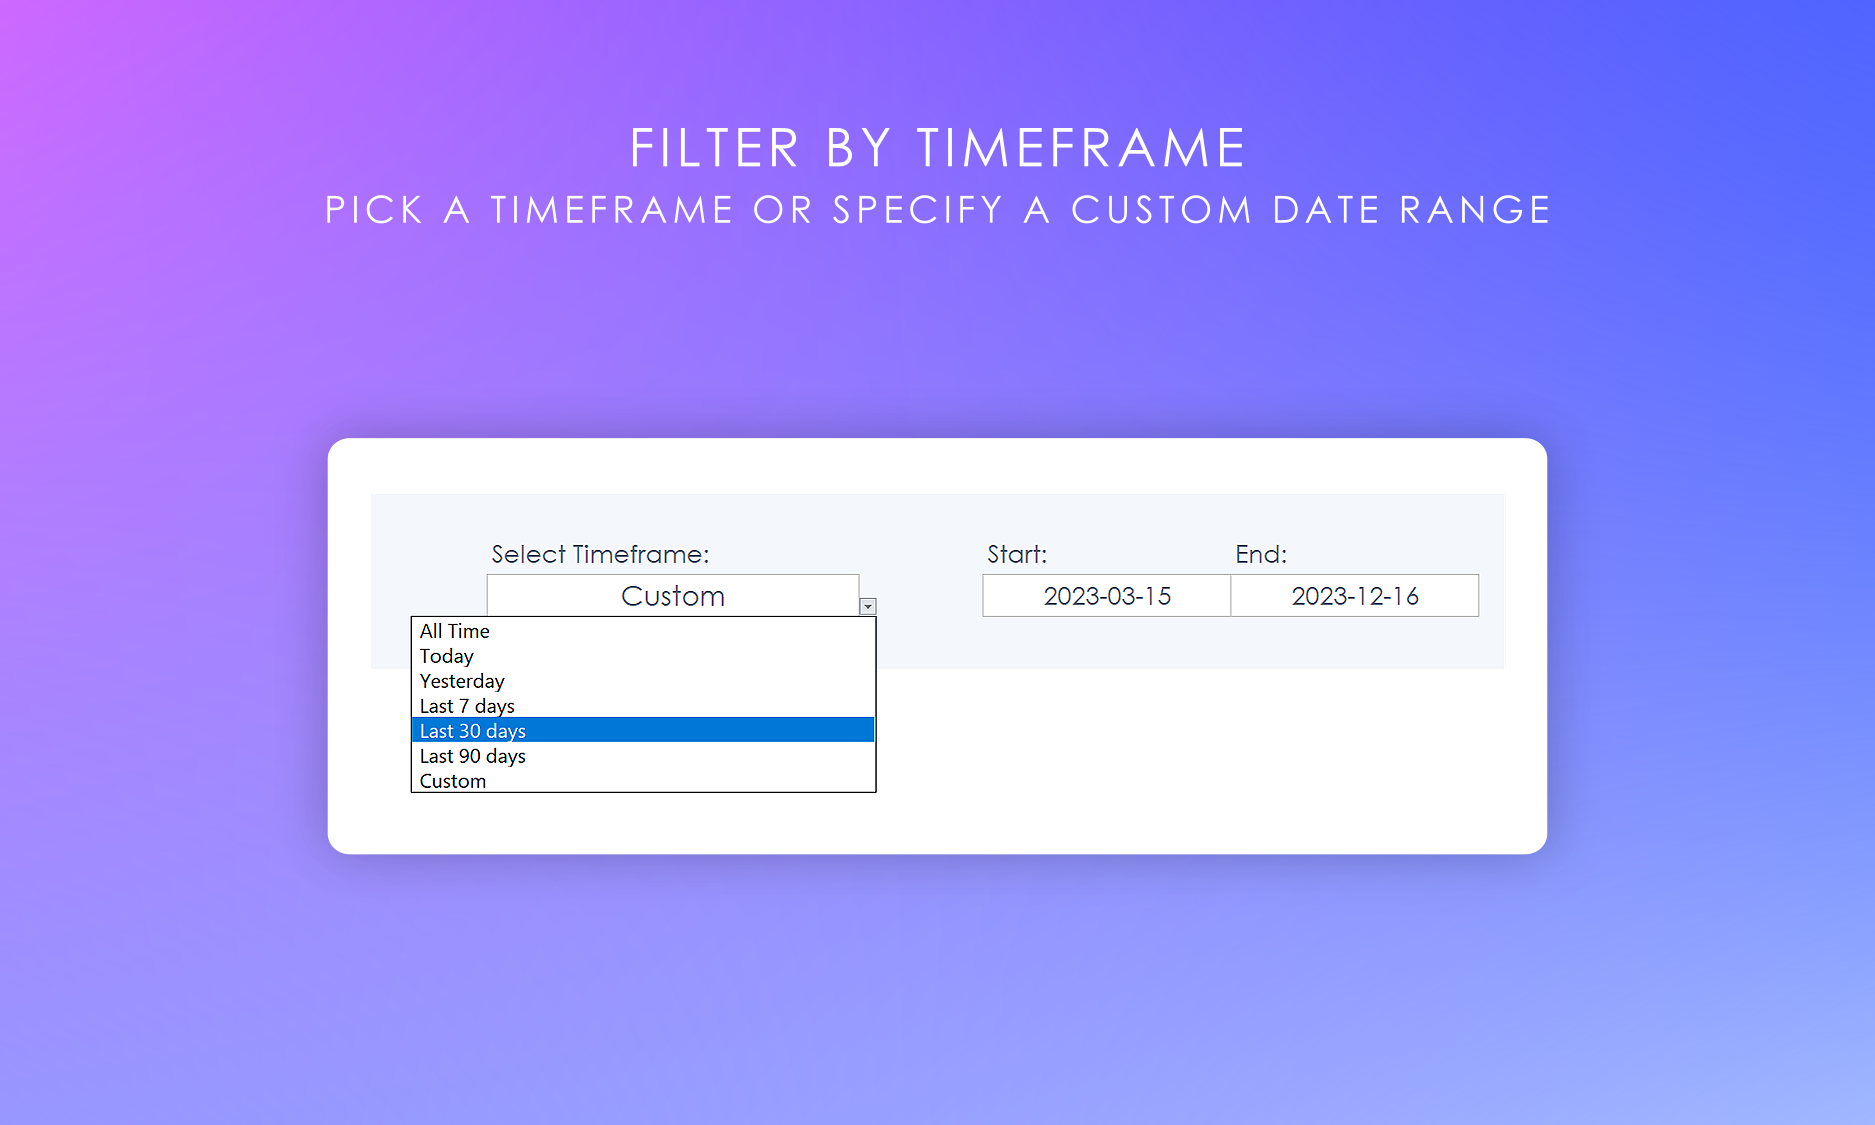
Task: Select the Today option
Action: (x=447, y=656)
